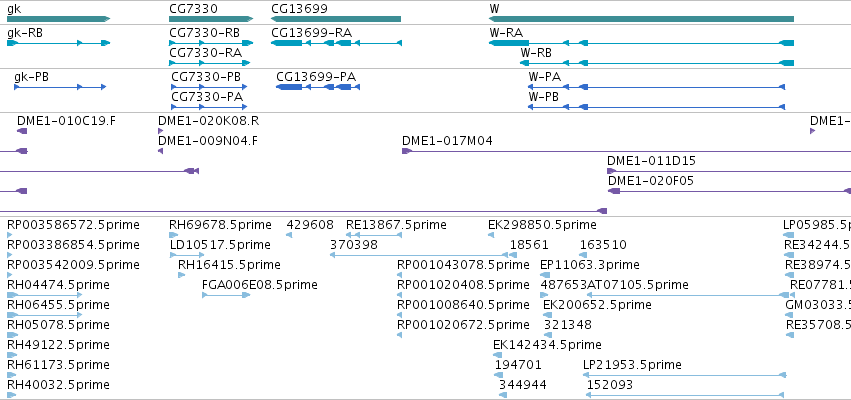Viewport: 851px width, 400px height.
Task: Select the 370398 alignment glyph line
Action: click(419, 255)
